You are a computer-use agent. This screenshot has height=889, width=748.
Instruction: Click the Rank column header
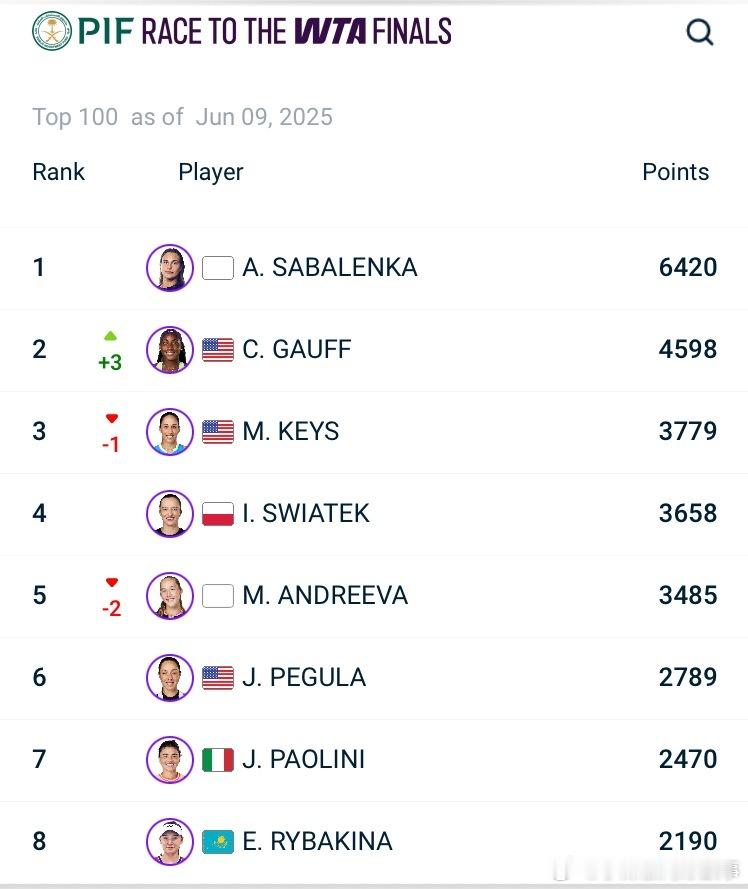(x=58, y=172)
